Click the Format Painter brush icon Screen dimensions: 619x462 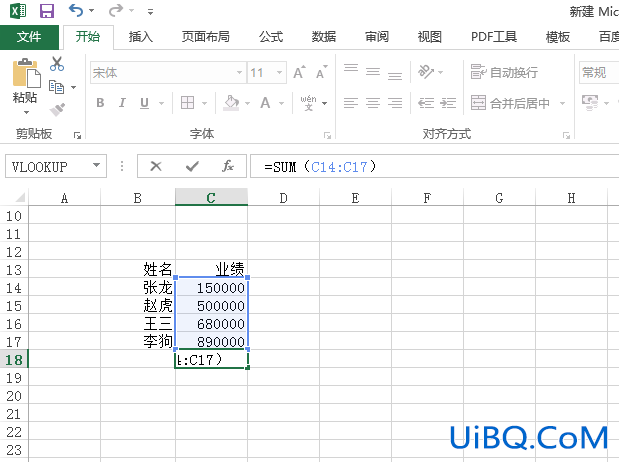click(58, 109)
